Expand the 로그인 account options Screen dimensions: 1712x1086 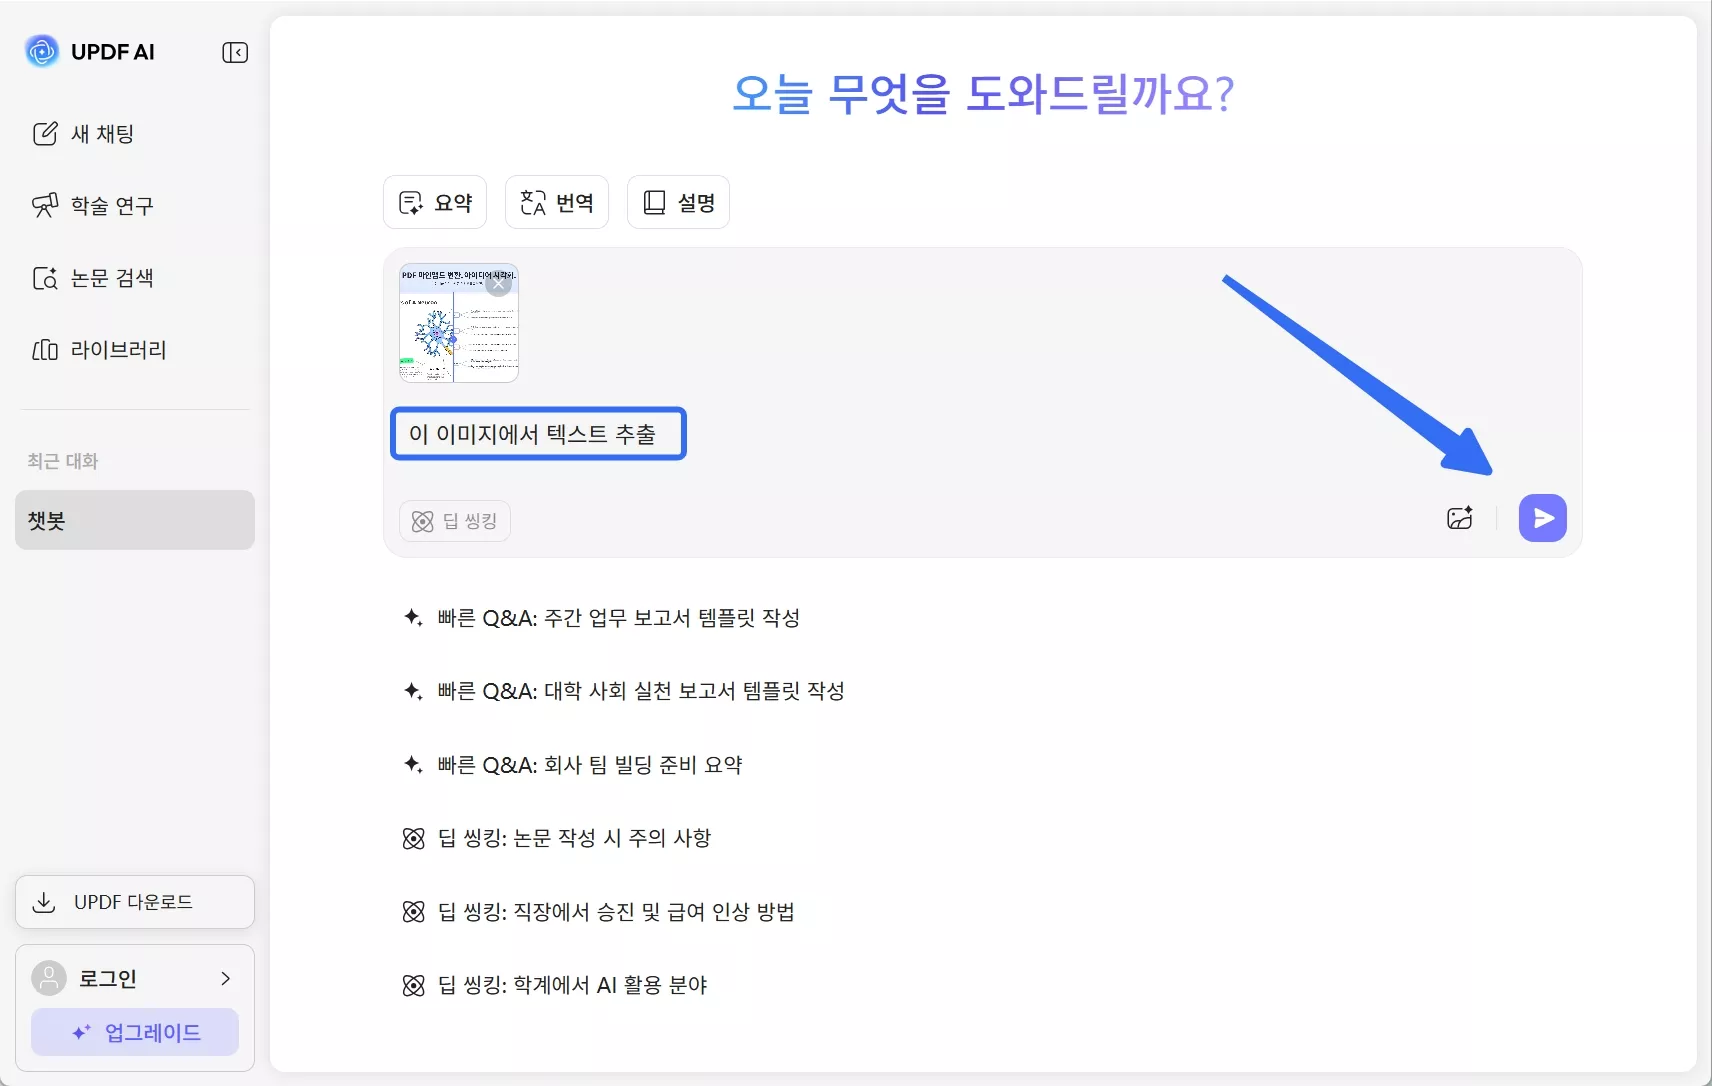(x=224, y=977)
